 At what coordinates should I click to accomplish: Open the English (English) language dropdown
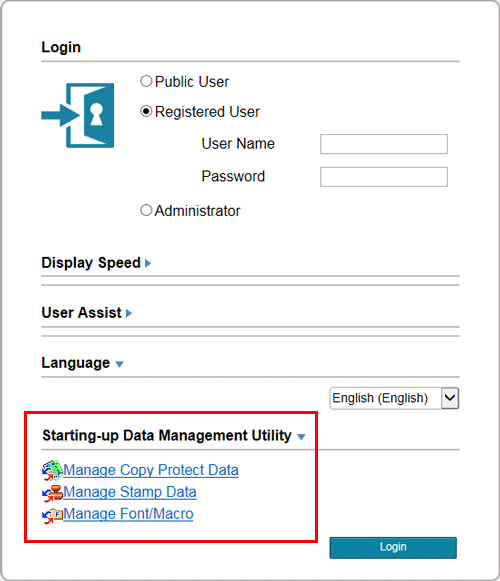click(x=394, y=398)
